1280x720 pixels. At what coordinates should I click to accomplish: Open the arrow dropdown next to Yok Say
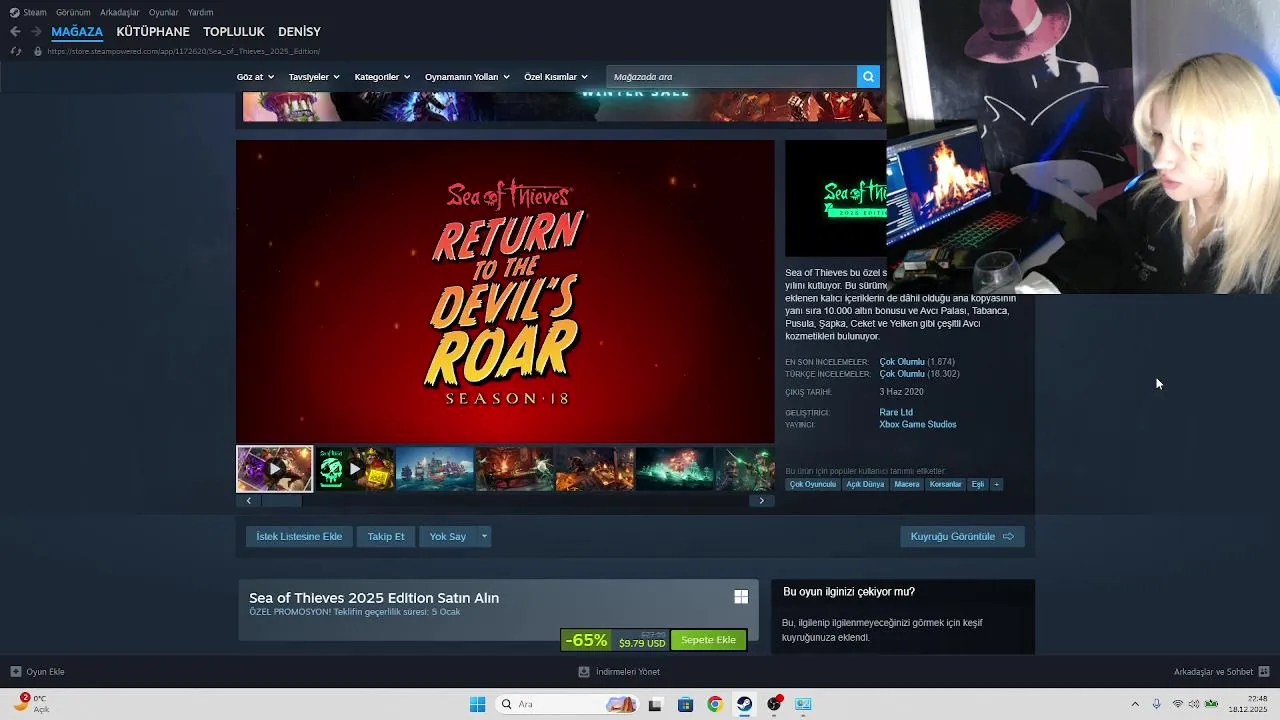click(x=484, y=536)
